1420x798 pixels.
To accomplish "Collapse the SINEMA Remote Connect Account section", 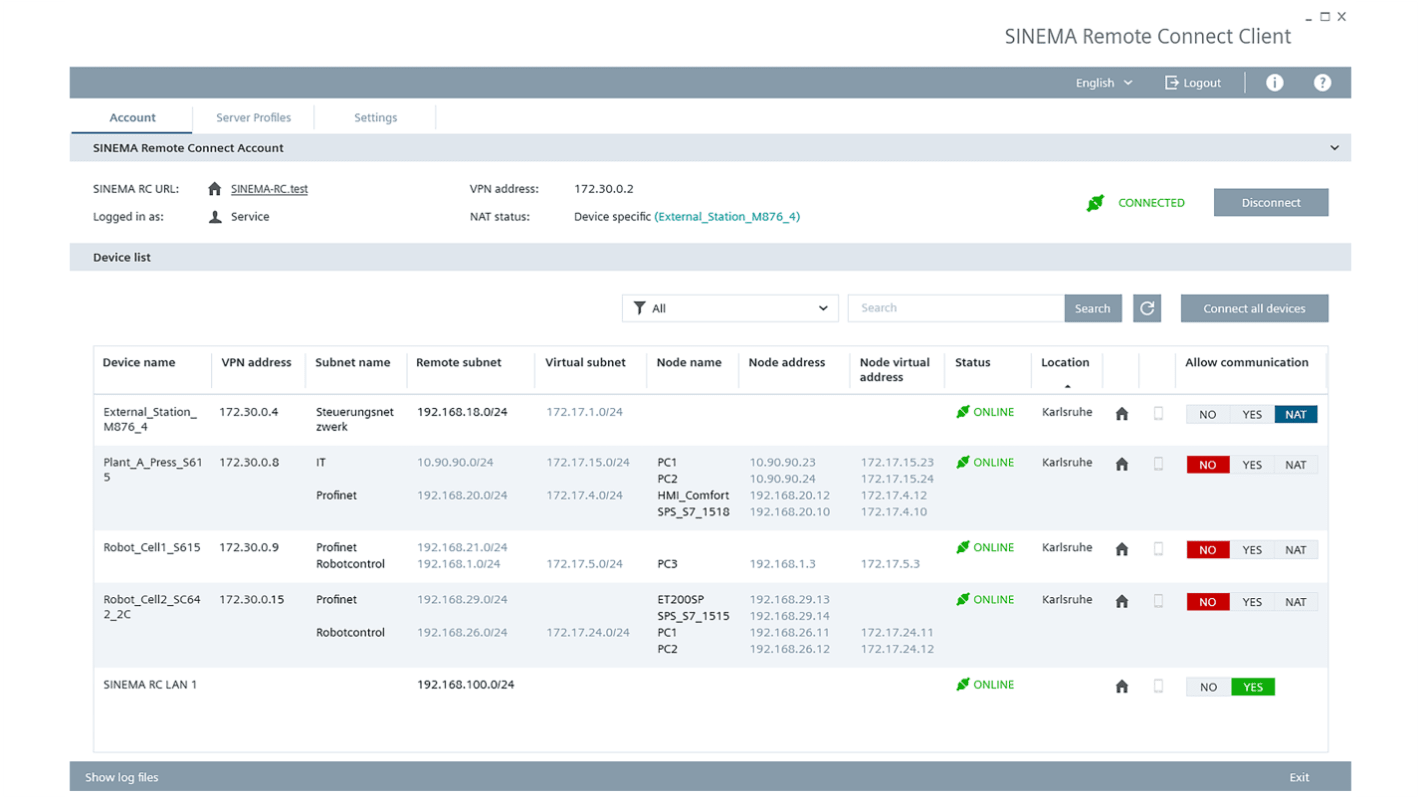I will coord(1334,148).
